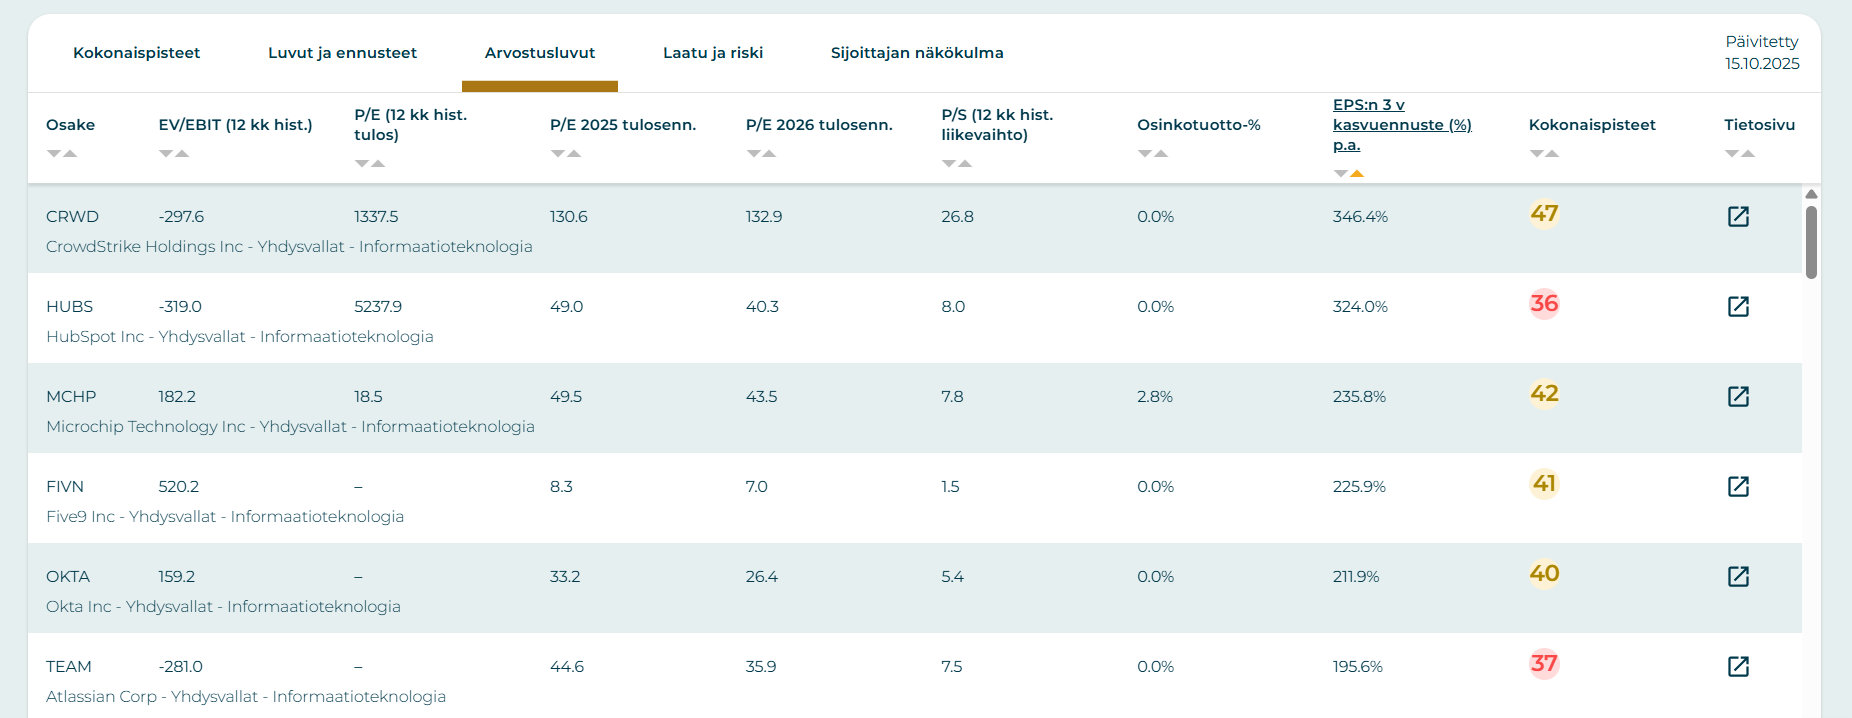Click the table vertical scrollbar thumb
Image resolution: width=1852 pixels, height=718 pixels.
[x=1811, y=242]
